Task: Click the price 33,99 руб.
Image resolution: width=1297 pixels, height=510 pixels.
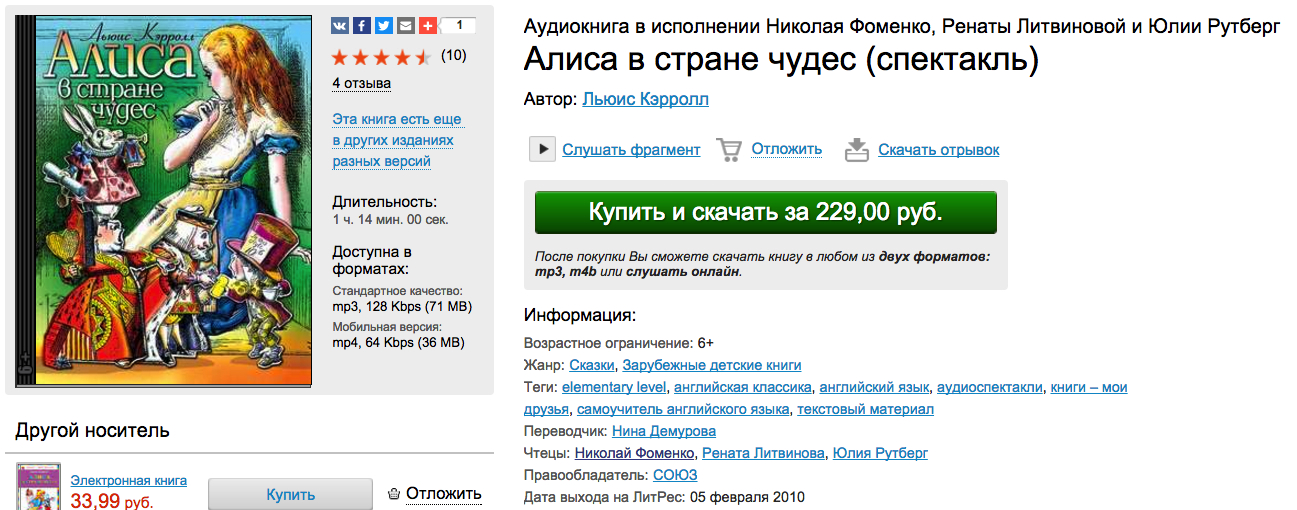Action: (x=112, y=501)
